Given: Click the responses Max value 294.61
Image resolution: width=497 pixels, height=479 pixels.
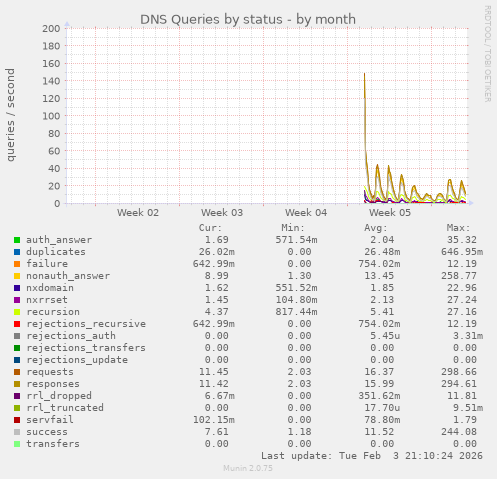Looking at the screenshot, I should coord(459,384).
